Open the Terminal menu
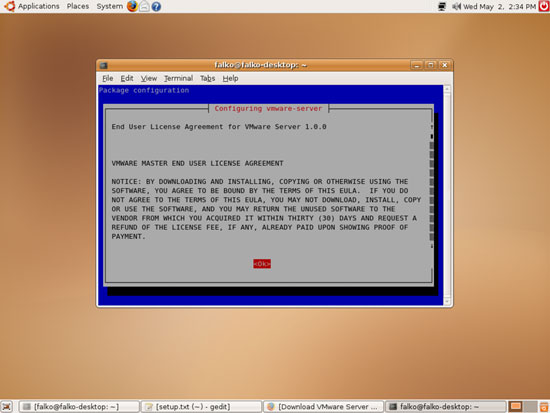The width and height of the screenshot is (550, 413). pos(179,78)
